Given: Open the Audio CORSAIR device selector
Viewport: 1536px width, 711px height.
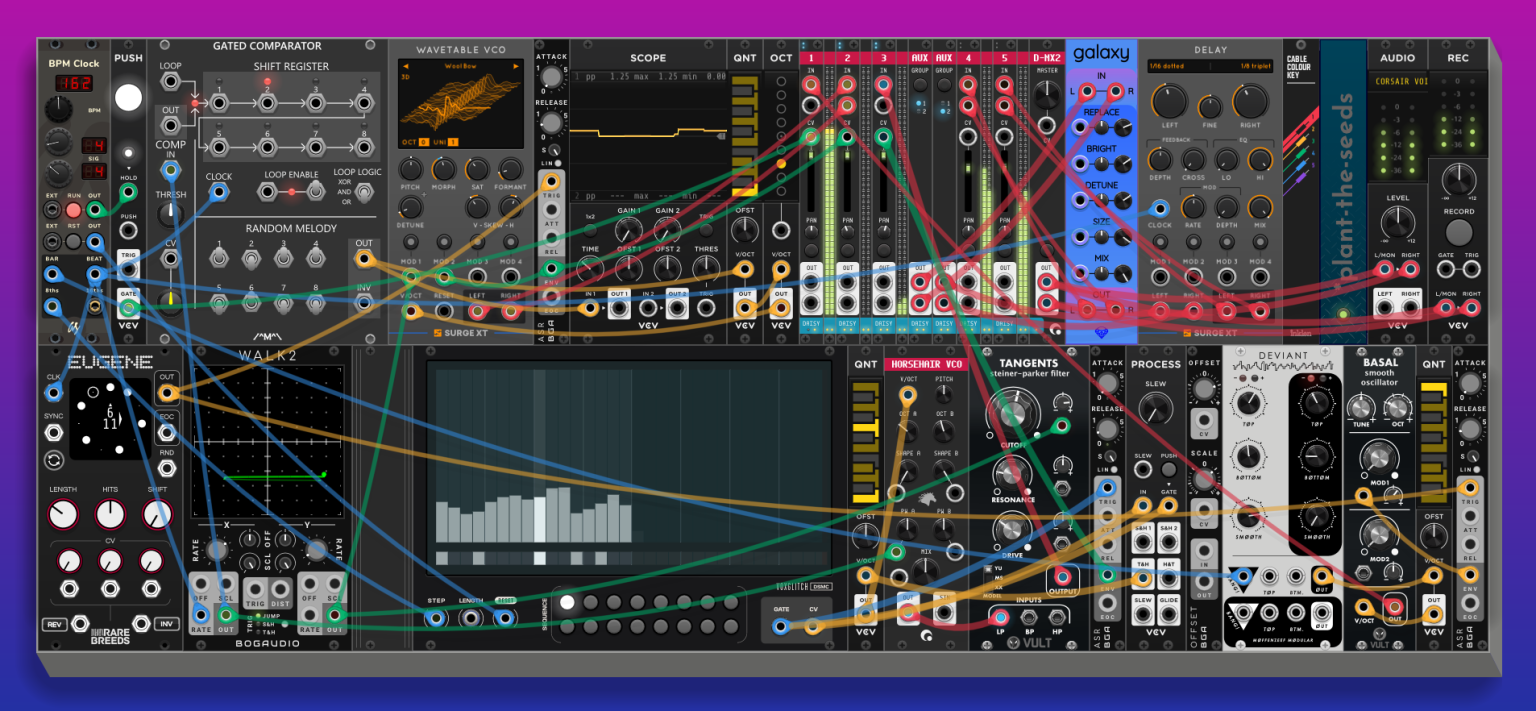Looking at the screenshot, I should point(1397,81).
